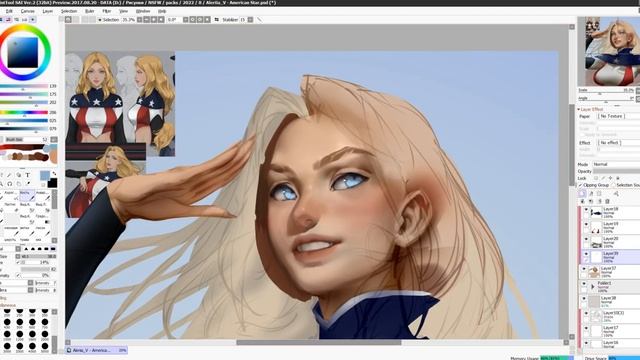Image resolution: width=640 pixels, height=360 pixels.
Task: Open the Stabilizer value dropdown
Action: point(250,19)
